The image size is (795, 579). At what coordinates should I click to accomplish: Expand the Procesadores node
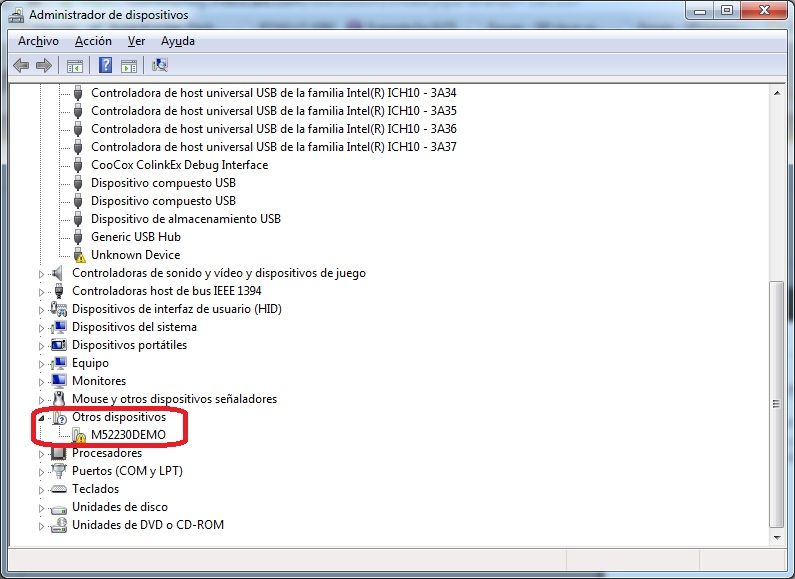pyautogui.click(x=42, y=454)
